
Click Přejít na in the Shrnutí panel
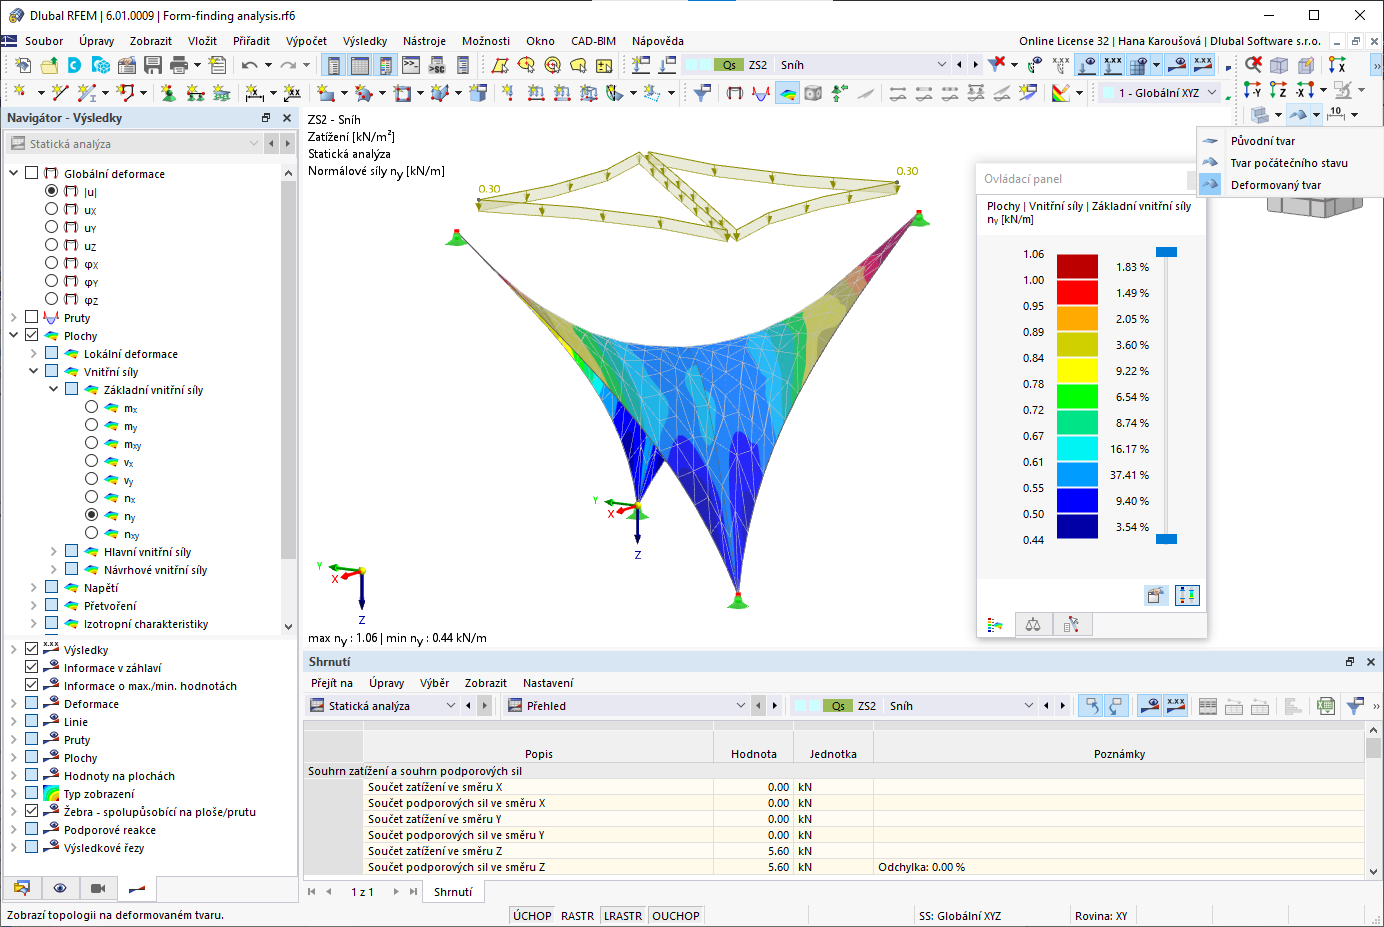[x=332, y=683]
